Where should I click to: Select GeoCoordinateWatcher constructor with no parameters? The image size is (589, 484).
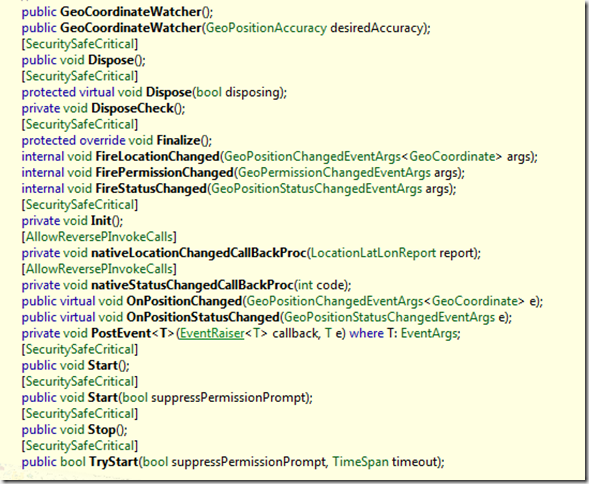coord(131,12)
